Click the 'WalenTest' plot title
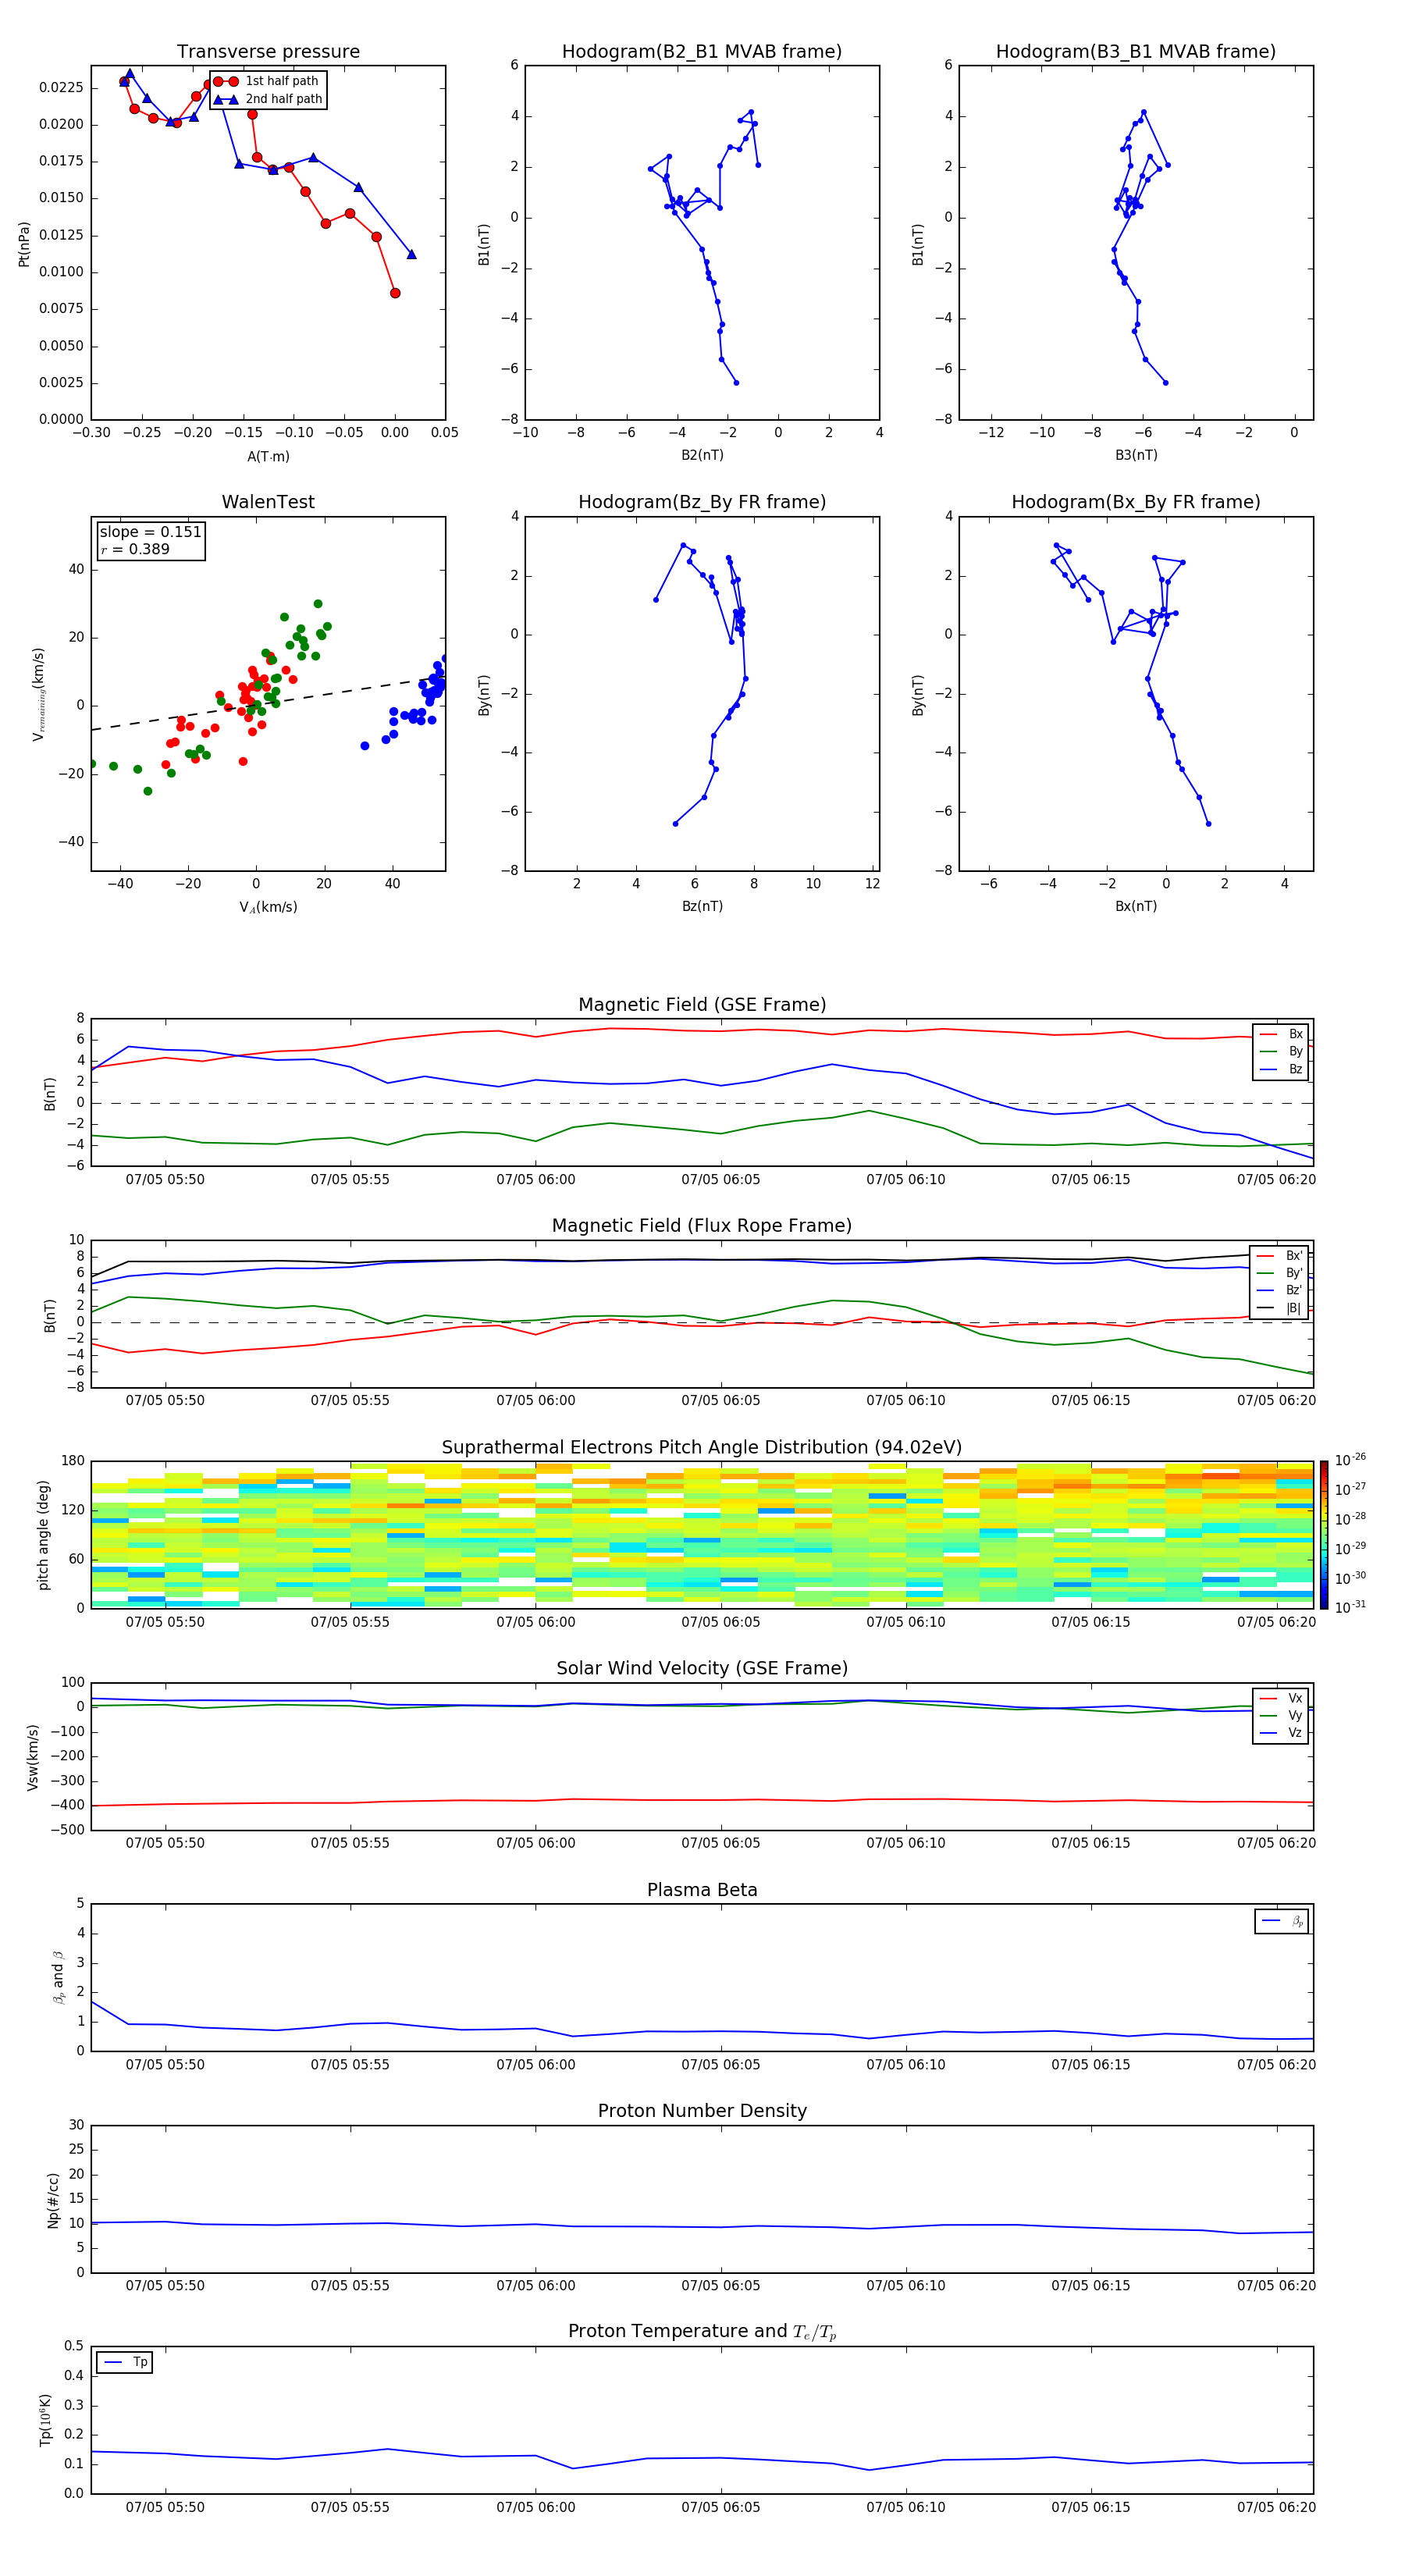This screenshot has height=2576, width=1405. (268, 502)
